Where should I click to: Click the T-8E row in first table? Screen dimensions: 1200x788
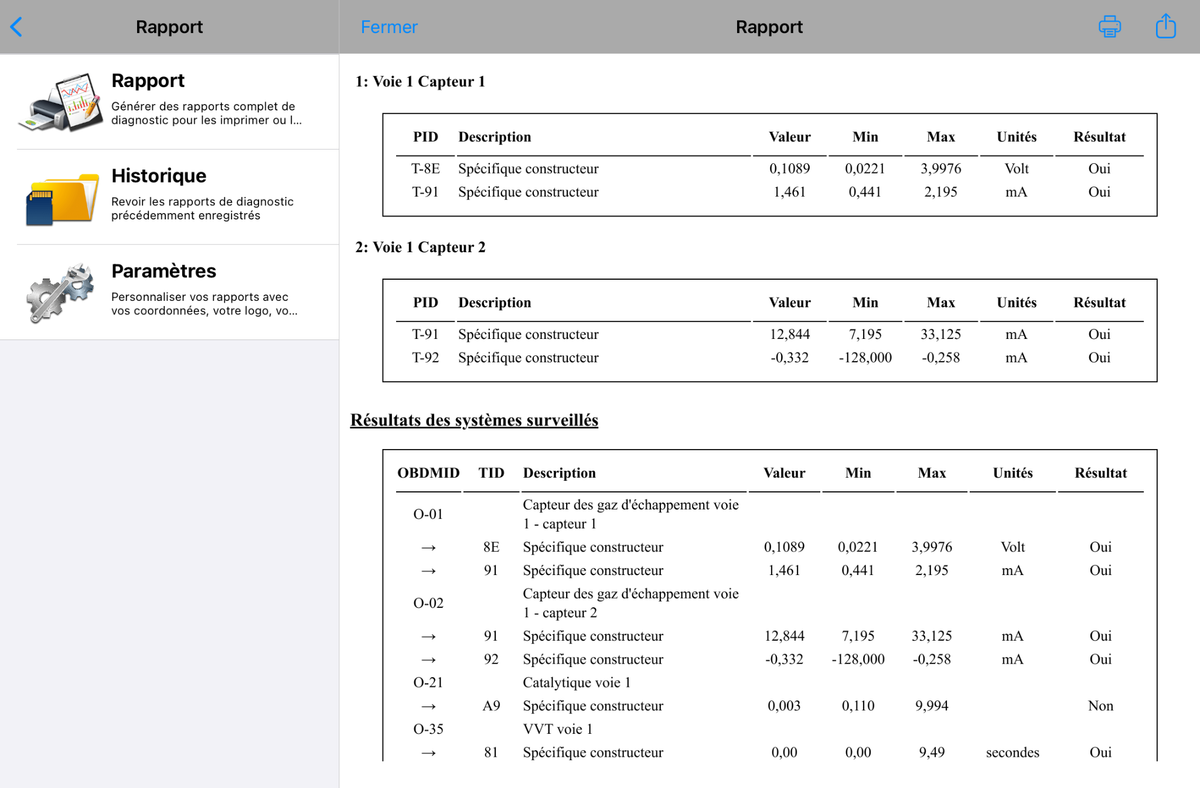point(769,168)
